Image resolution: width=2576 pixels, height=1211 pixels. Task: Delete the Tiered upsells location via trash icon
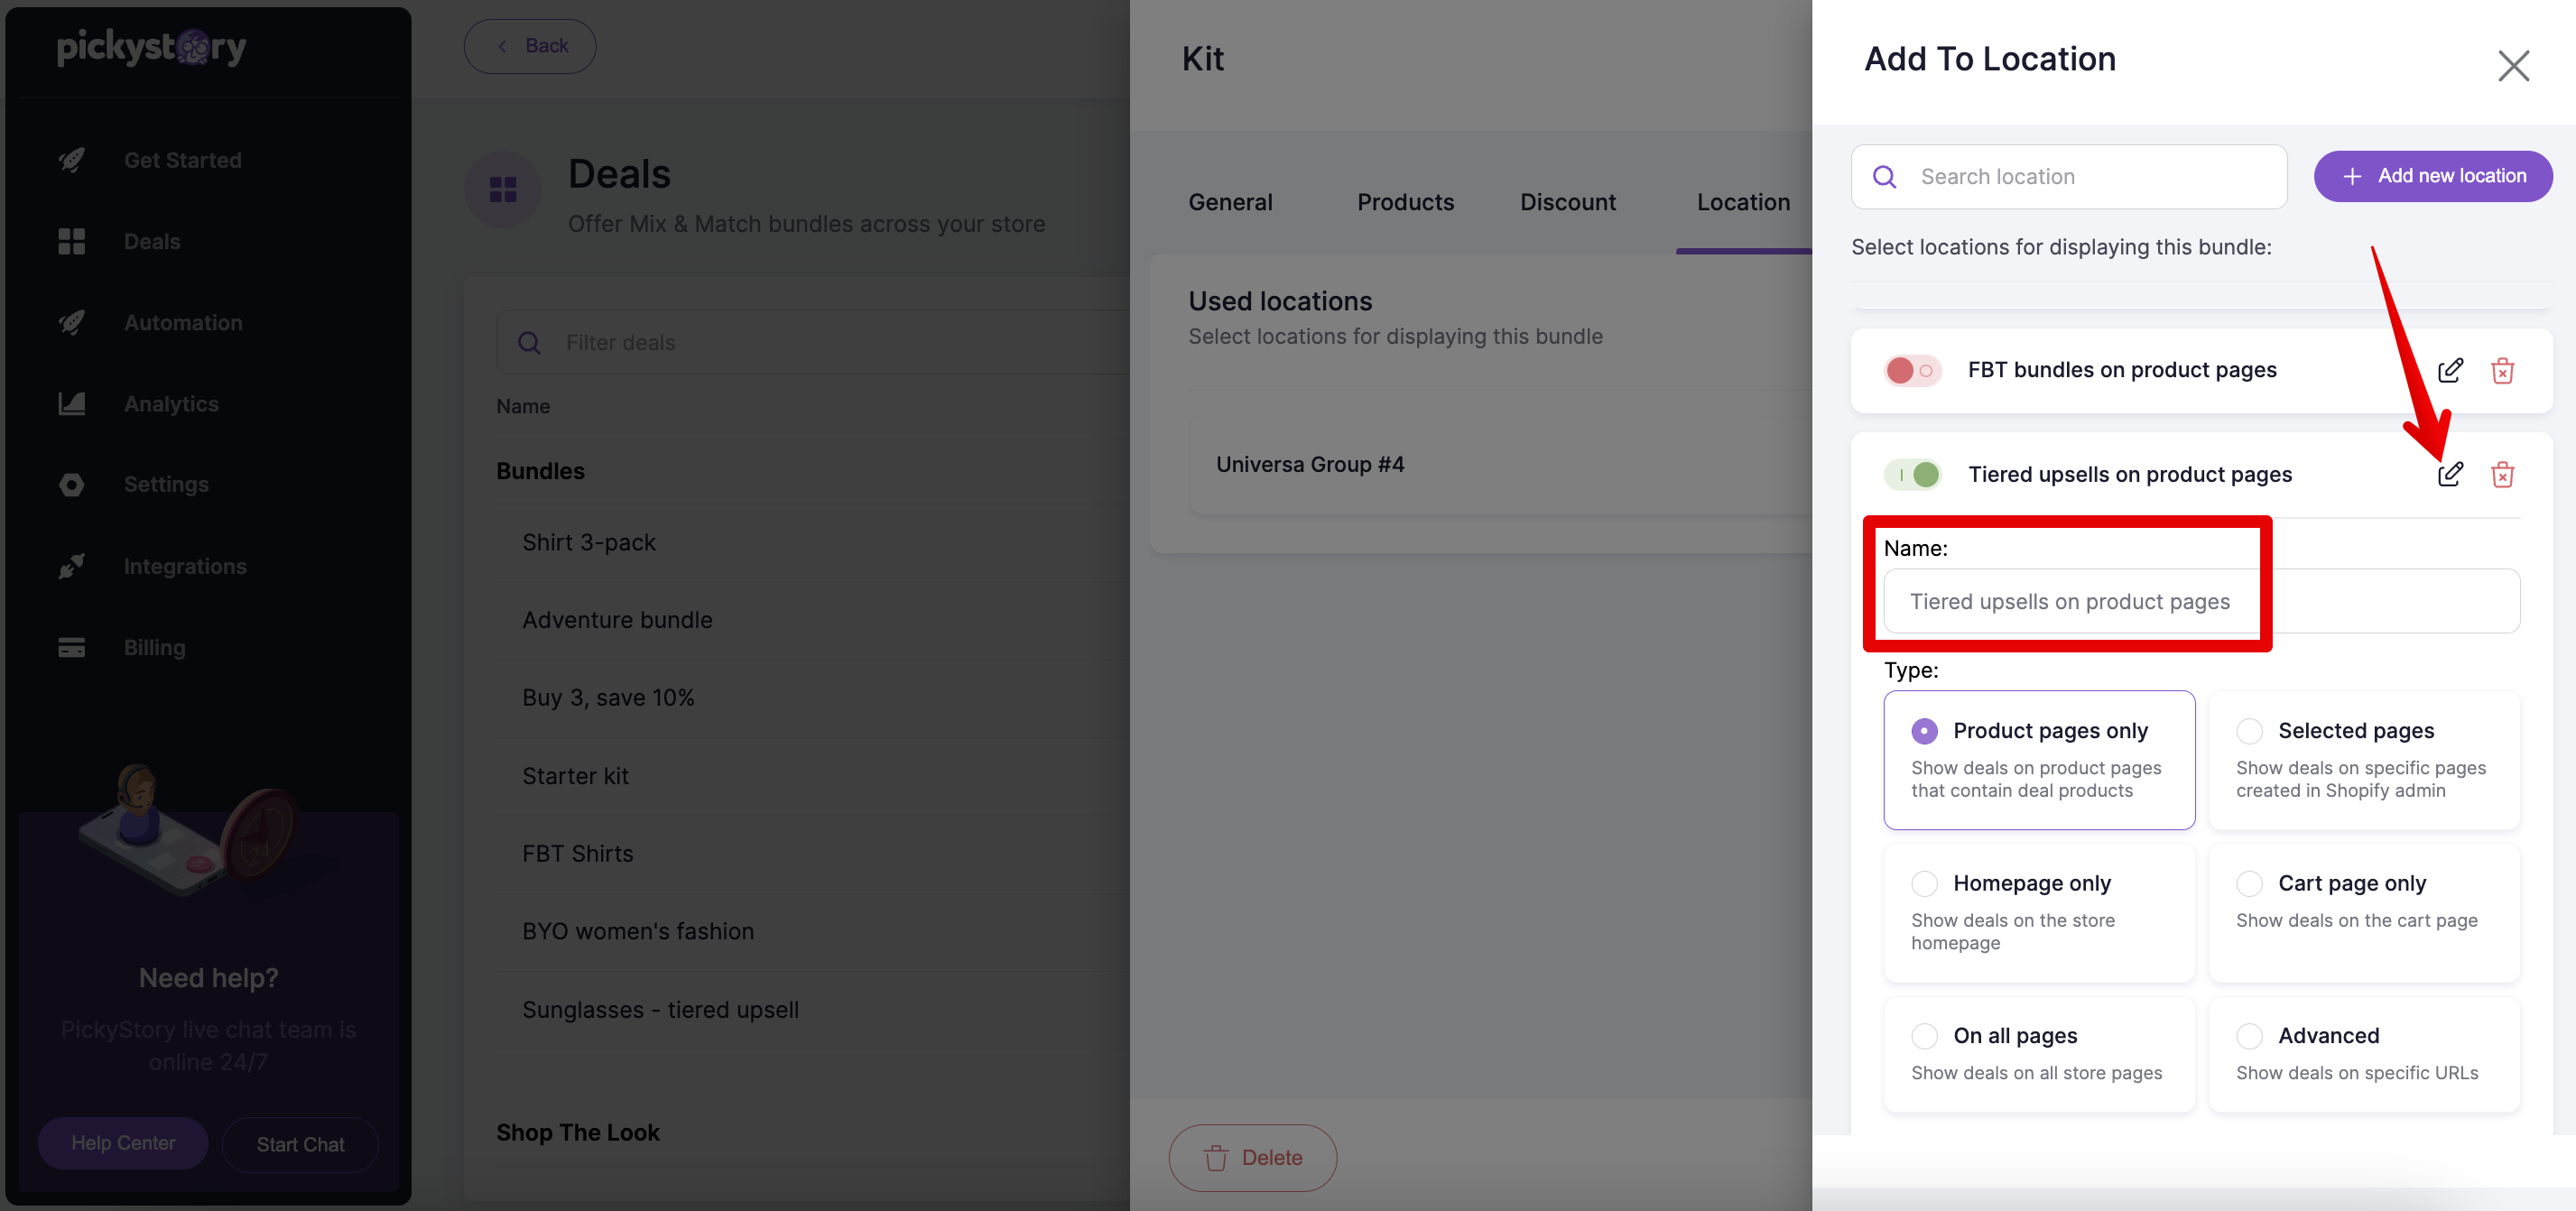point(2502,474)
